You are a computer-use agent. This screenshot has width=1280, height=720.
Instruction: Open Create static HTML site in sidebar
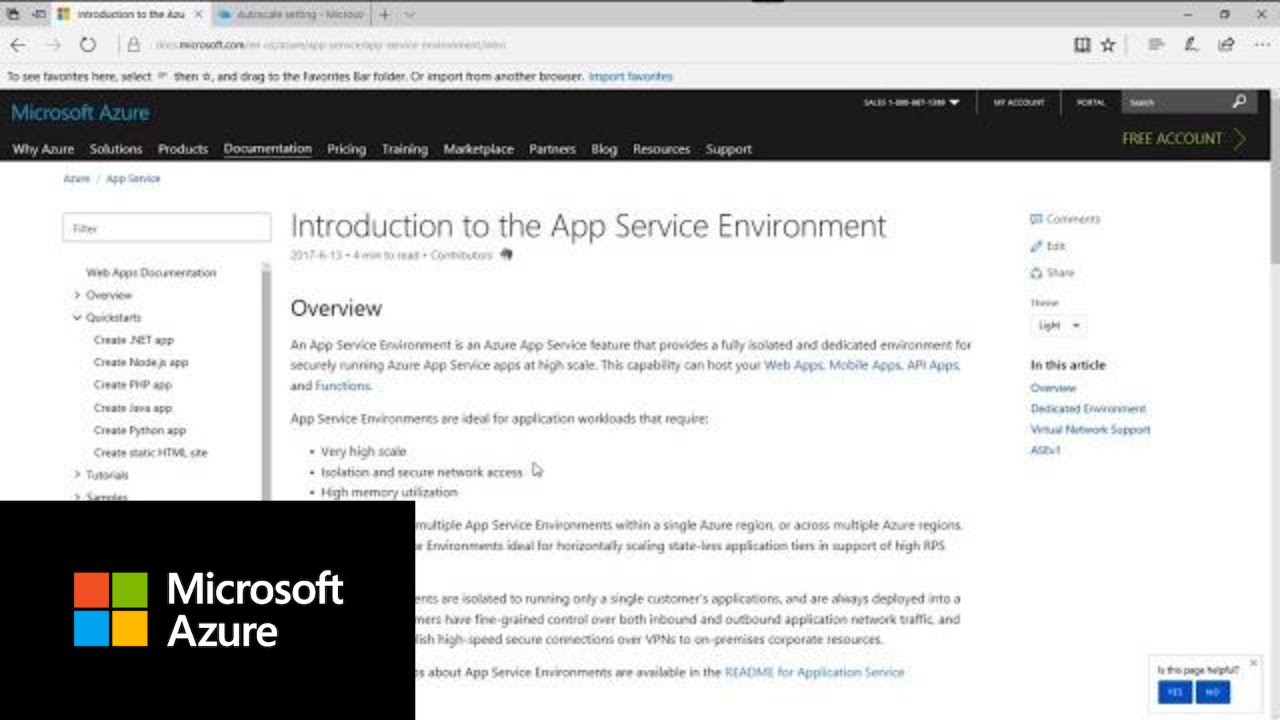click(150, 453)
